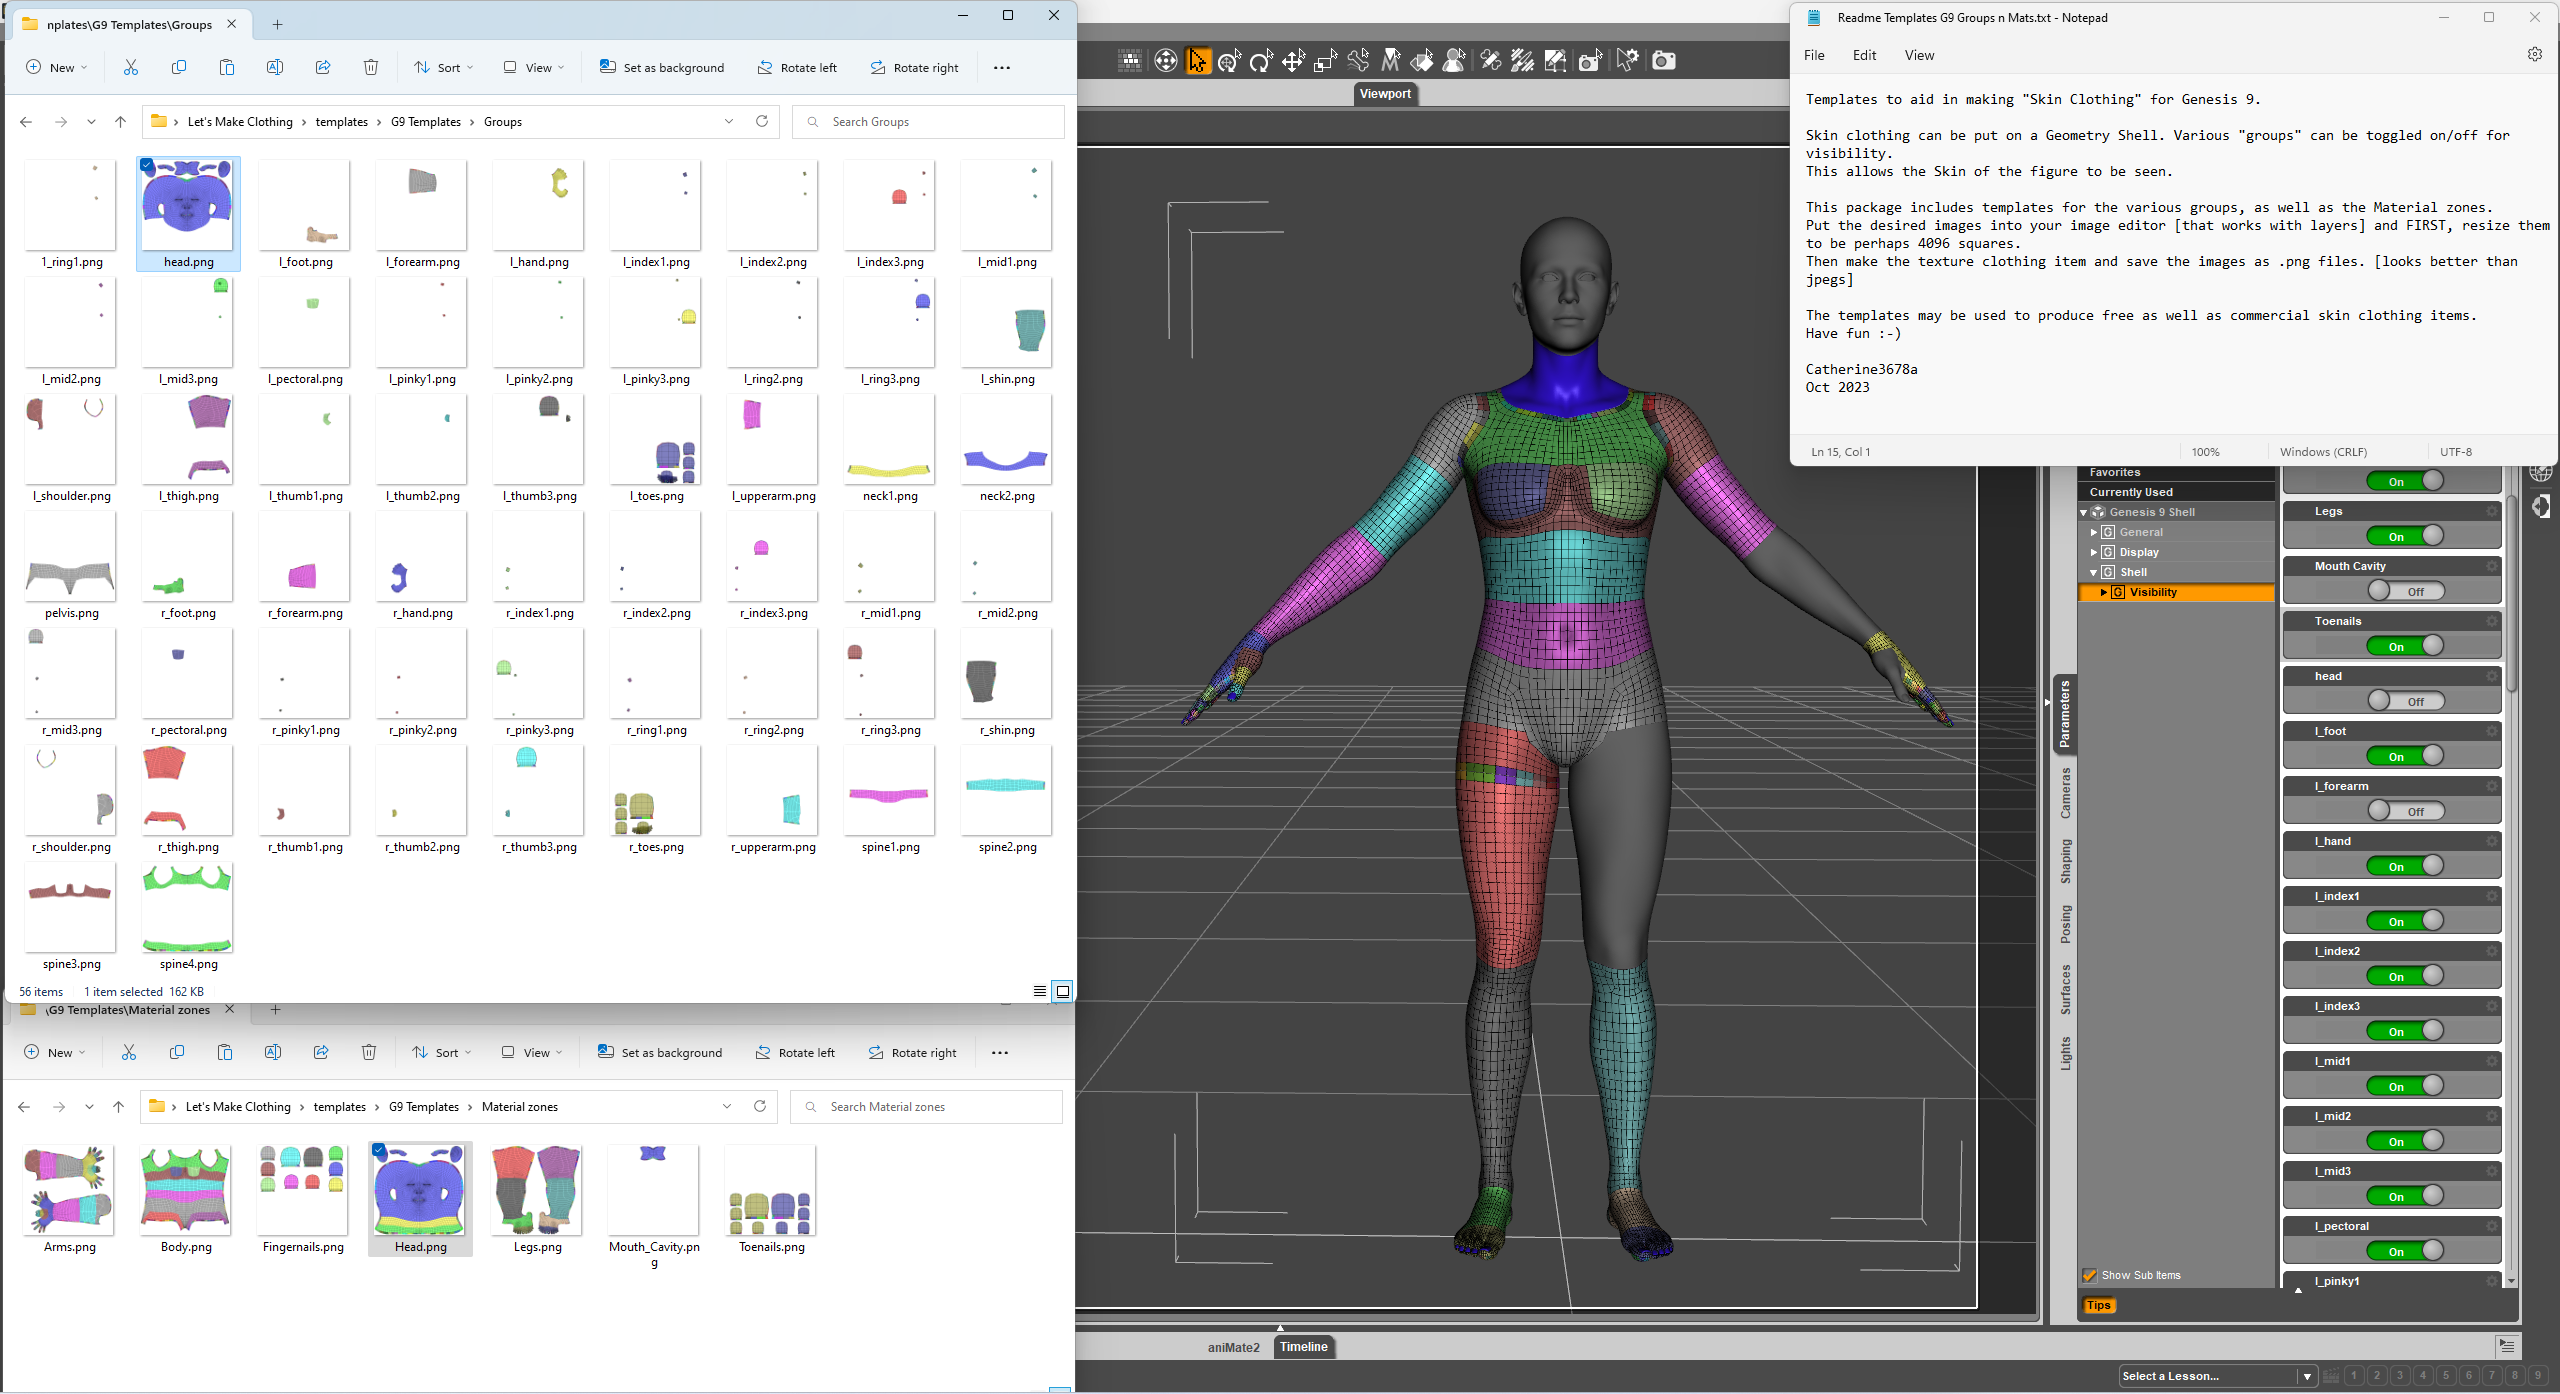Click the Tips button
This screenshot has height=1394, width=2560.
tap(2098, 1305)
